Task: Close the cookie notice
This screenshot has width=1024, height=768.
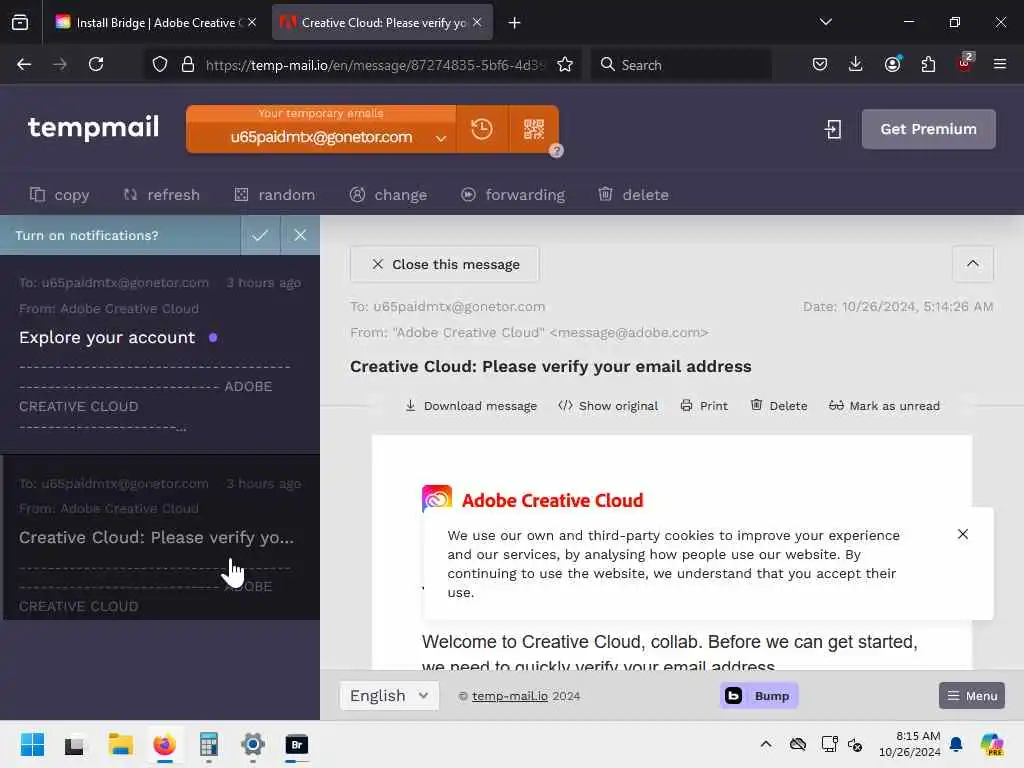Action: point(963,534)
